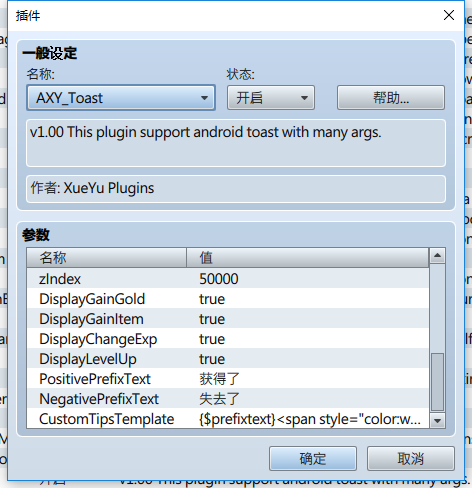Select the NegativePrefixText parameter row

pos(228,399)
